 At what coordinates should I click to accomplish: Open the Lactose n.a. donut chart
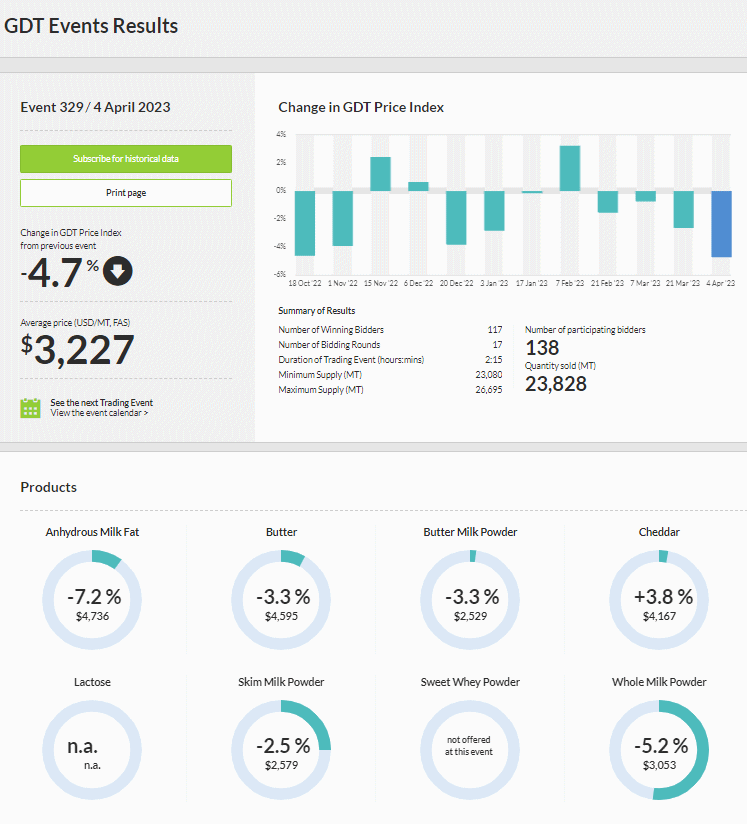point(92,750)
